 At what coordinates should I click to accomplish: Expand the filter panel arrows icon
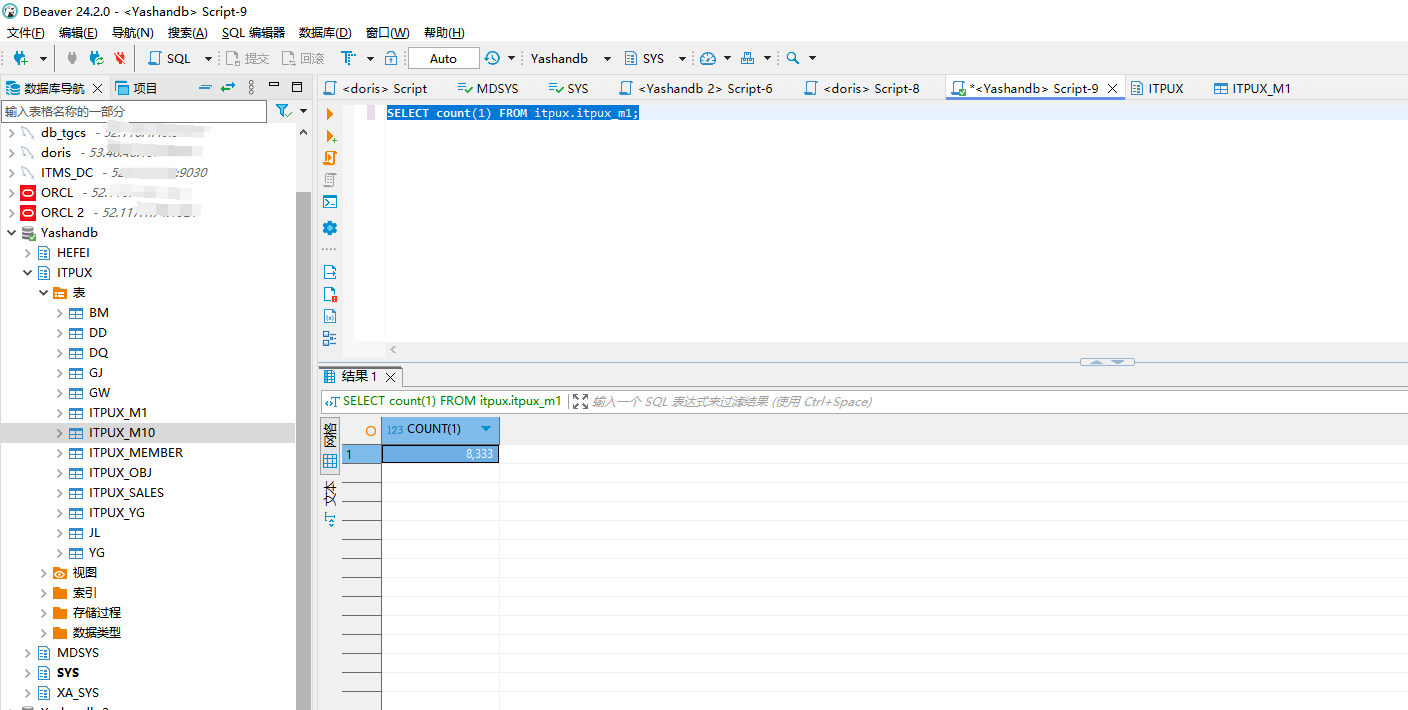[x=580, y=401]
